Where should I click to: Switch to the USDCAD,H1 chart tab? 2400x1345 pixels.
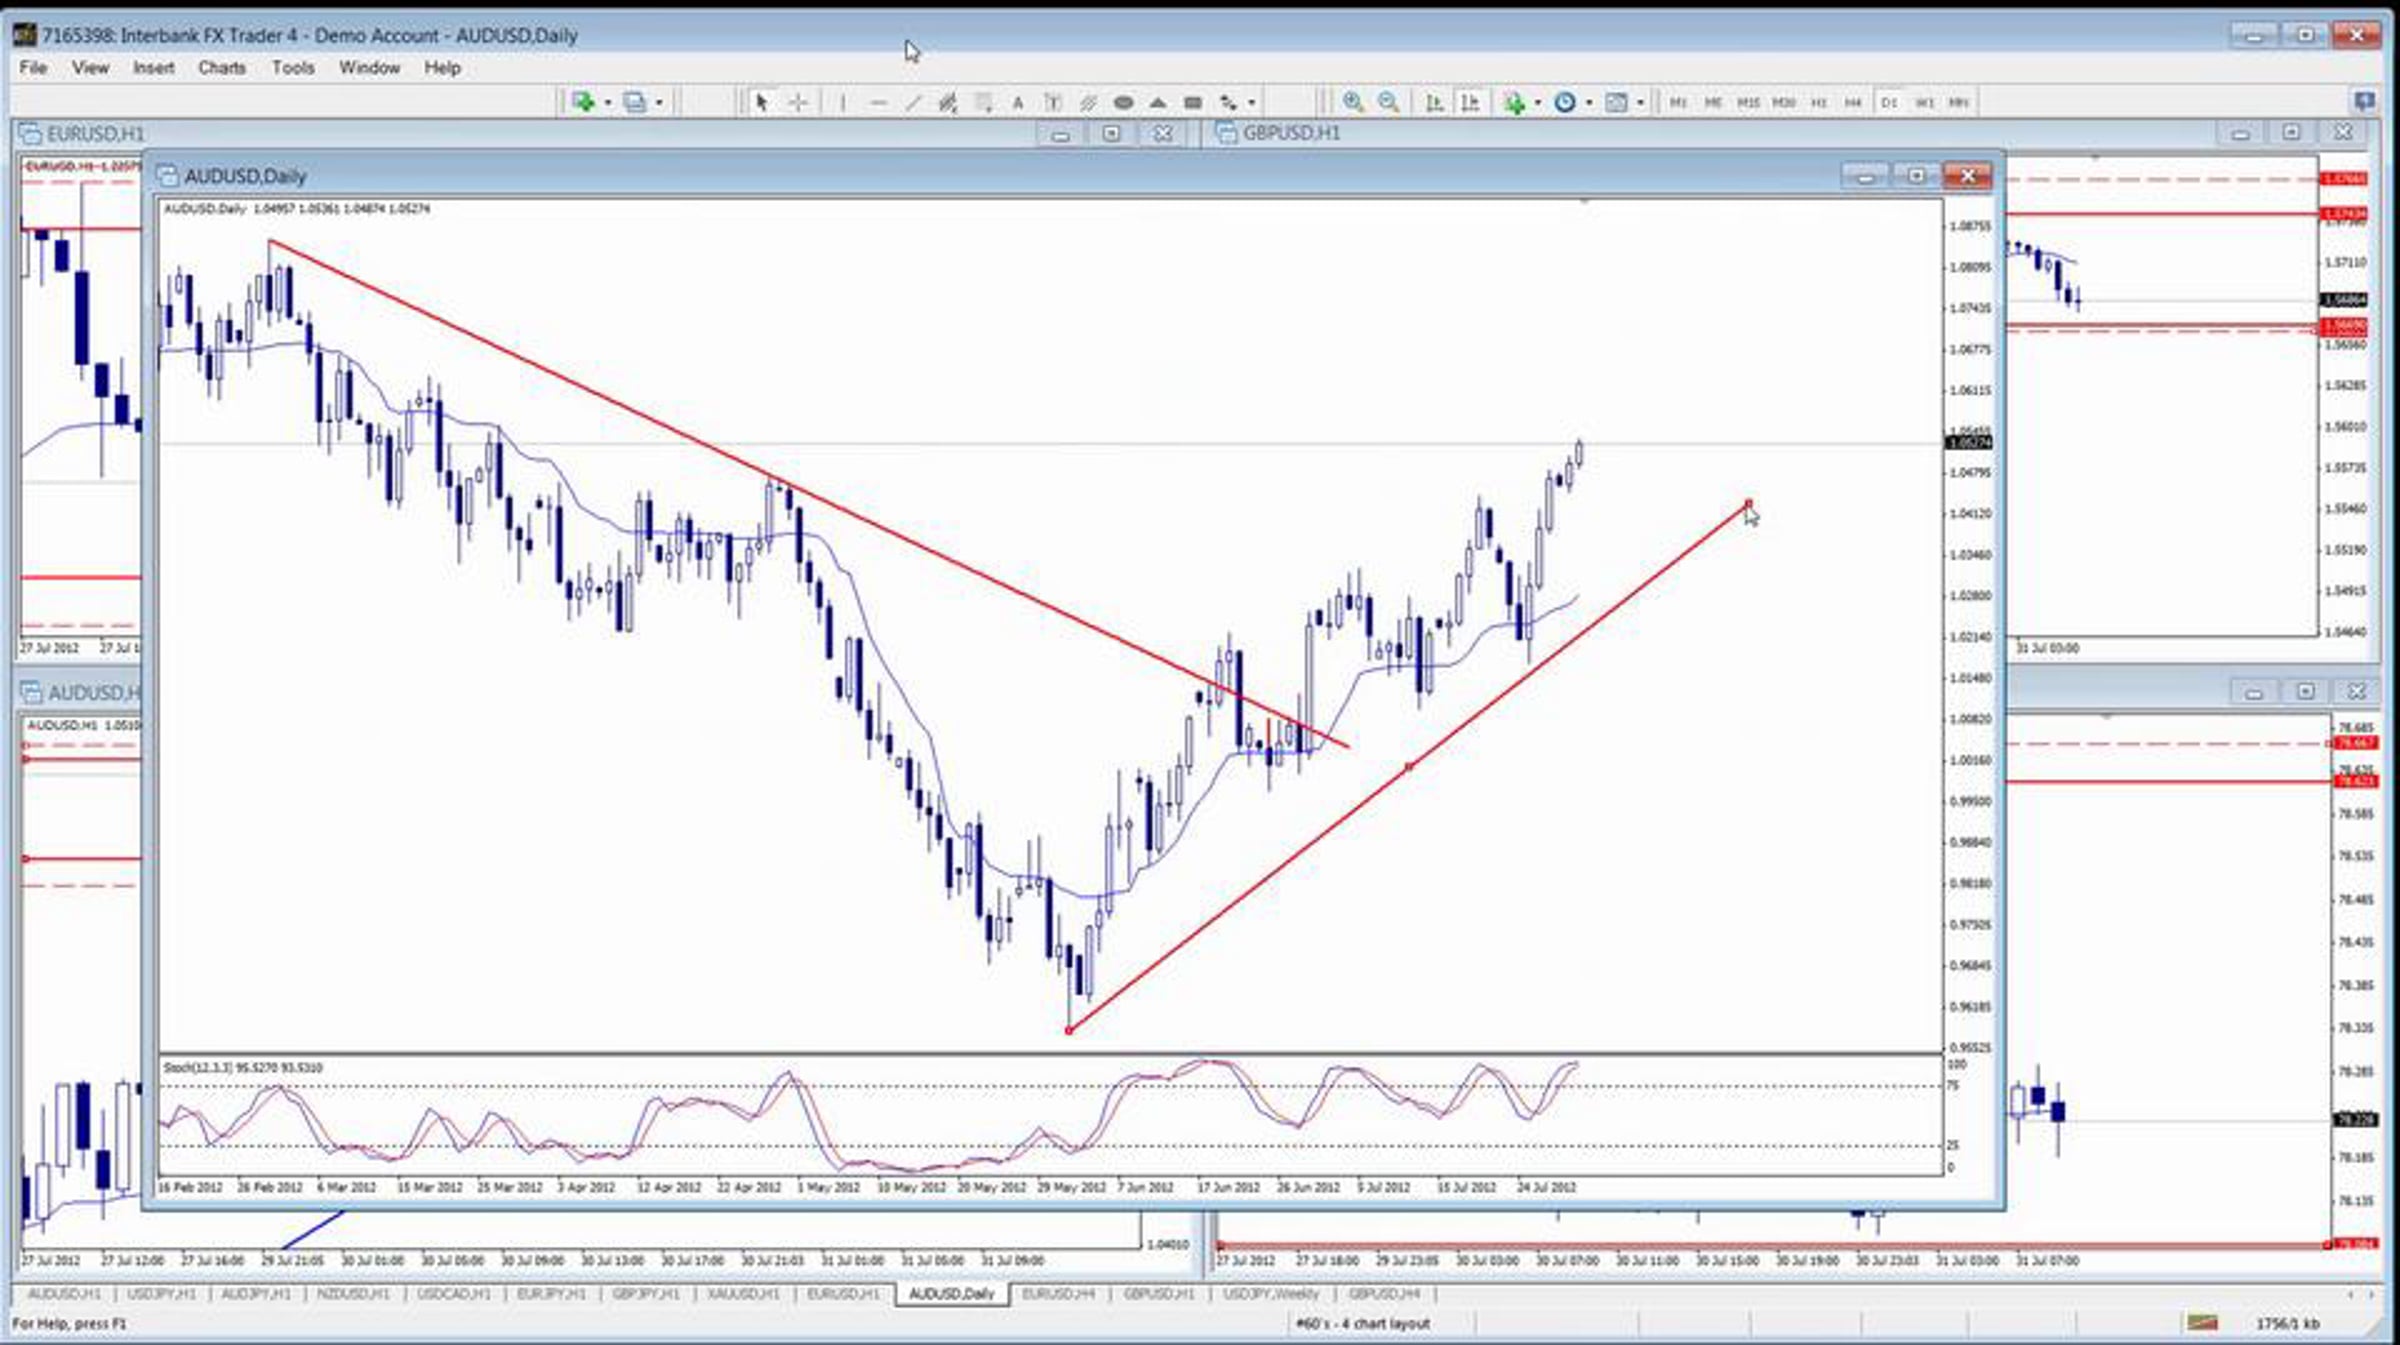click(x=454, y=1294)
